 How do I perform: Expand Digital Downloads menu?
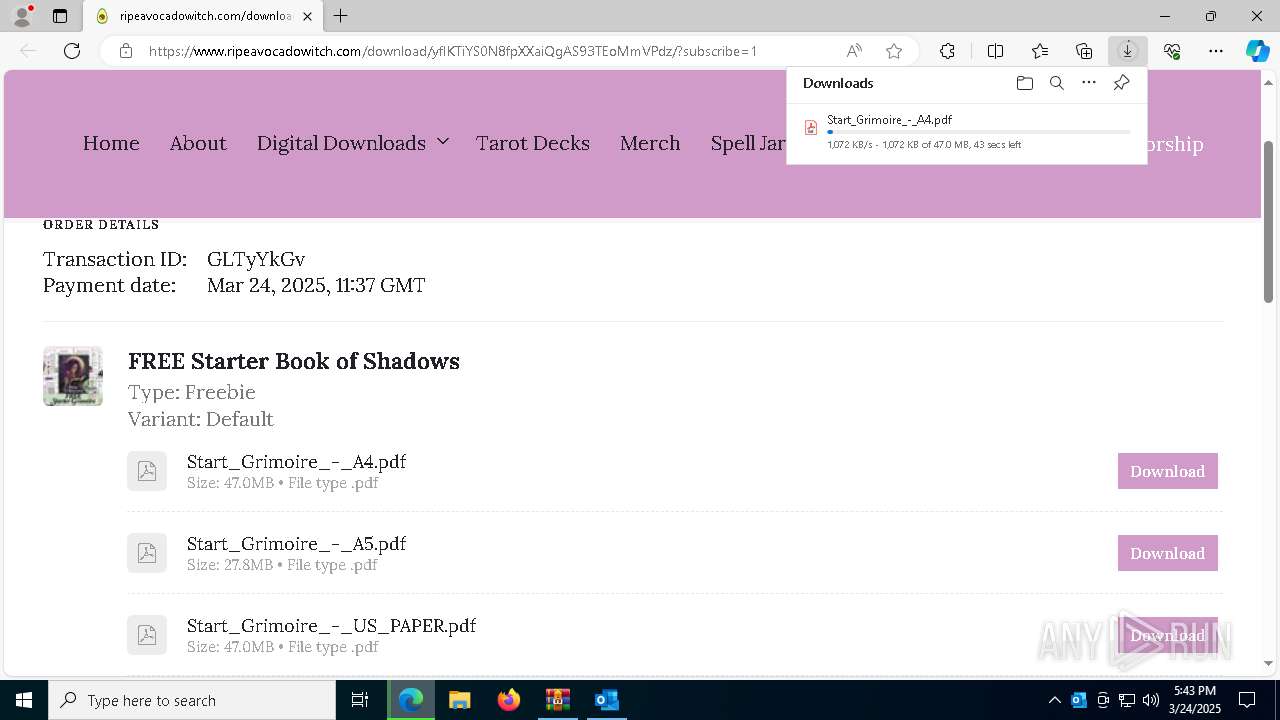click(352, 143)
